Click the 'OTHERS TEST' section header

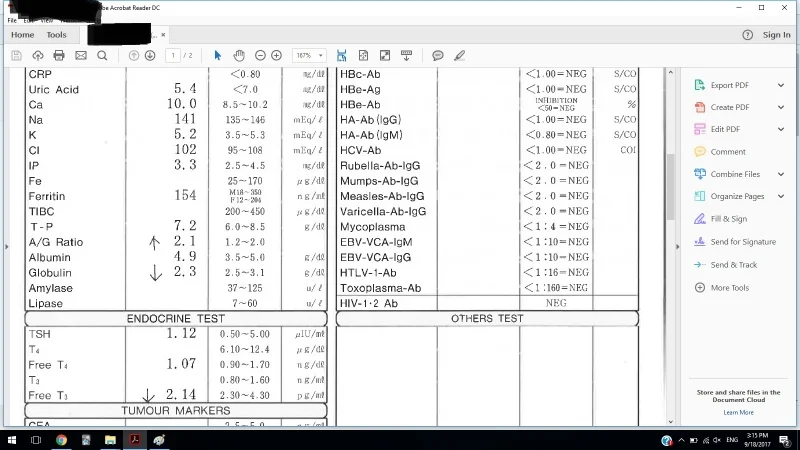[487, 318]
